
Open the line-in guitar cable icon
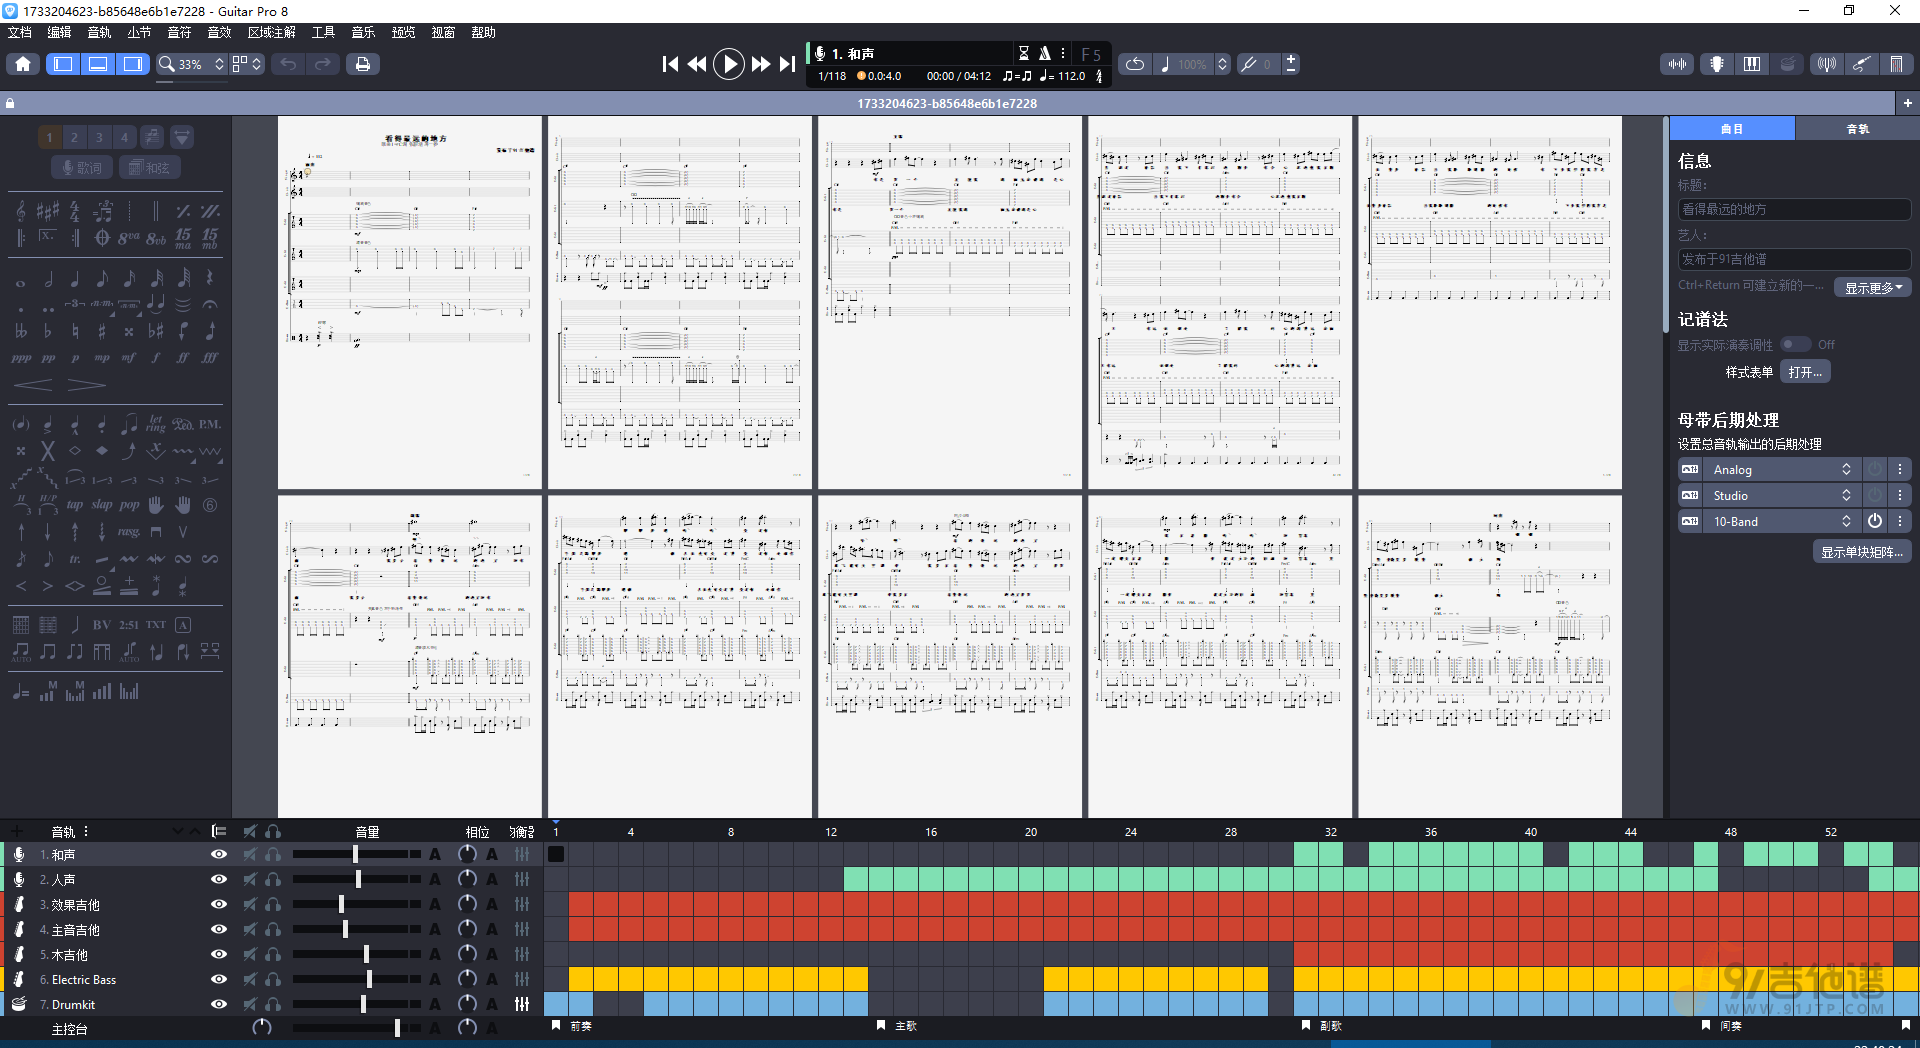1861,64
